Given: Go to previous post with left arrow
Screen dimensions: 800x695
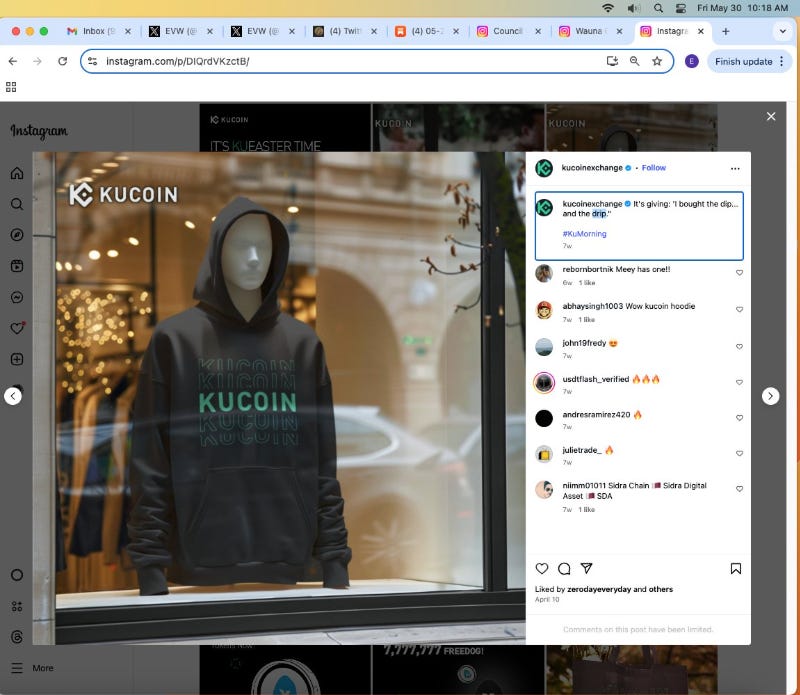Looking at the screenshot, I should (13, 396).
